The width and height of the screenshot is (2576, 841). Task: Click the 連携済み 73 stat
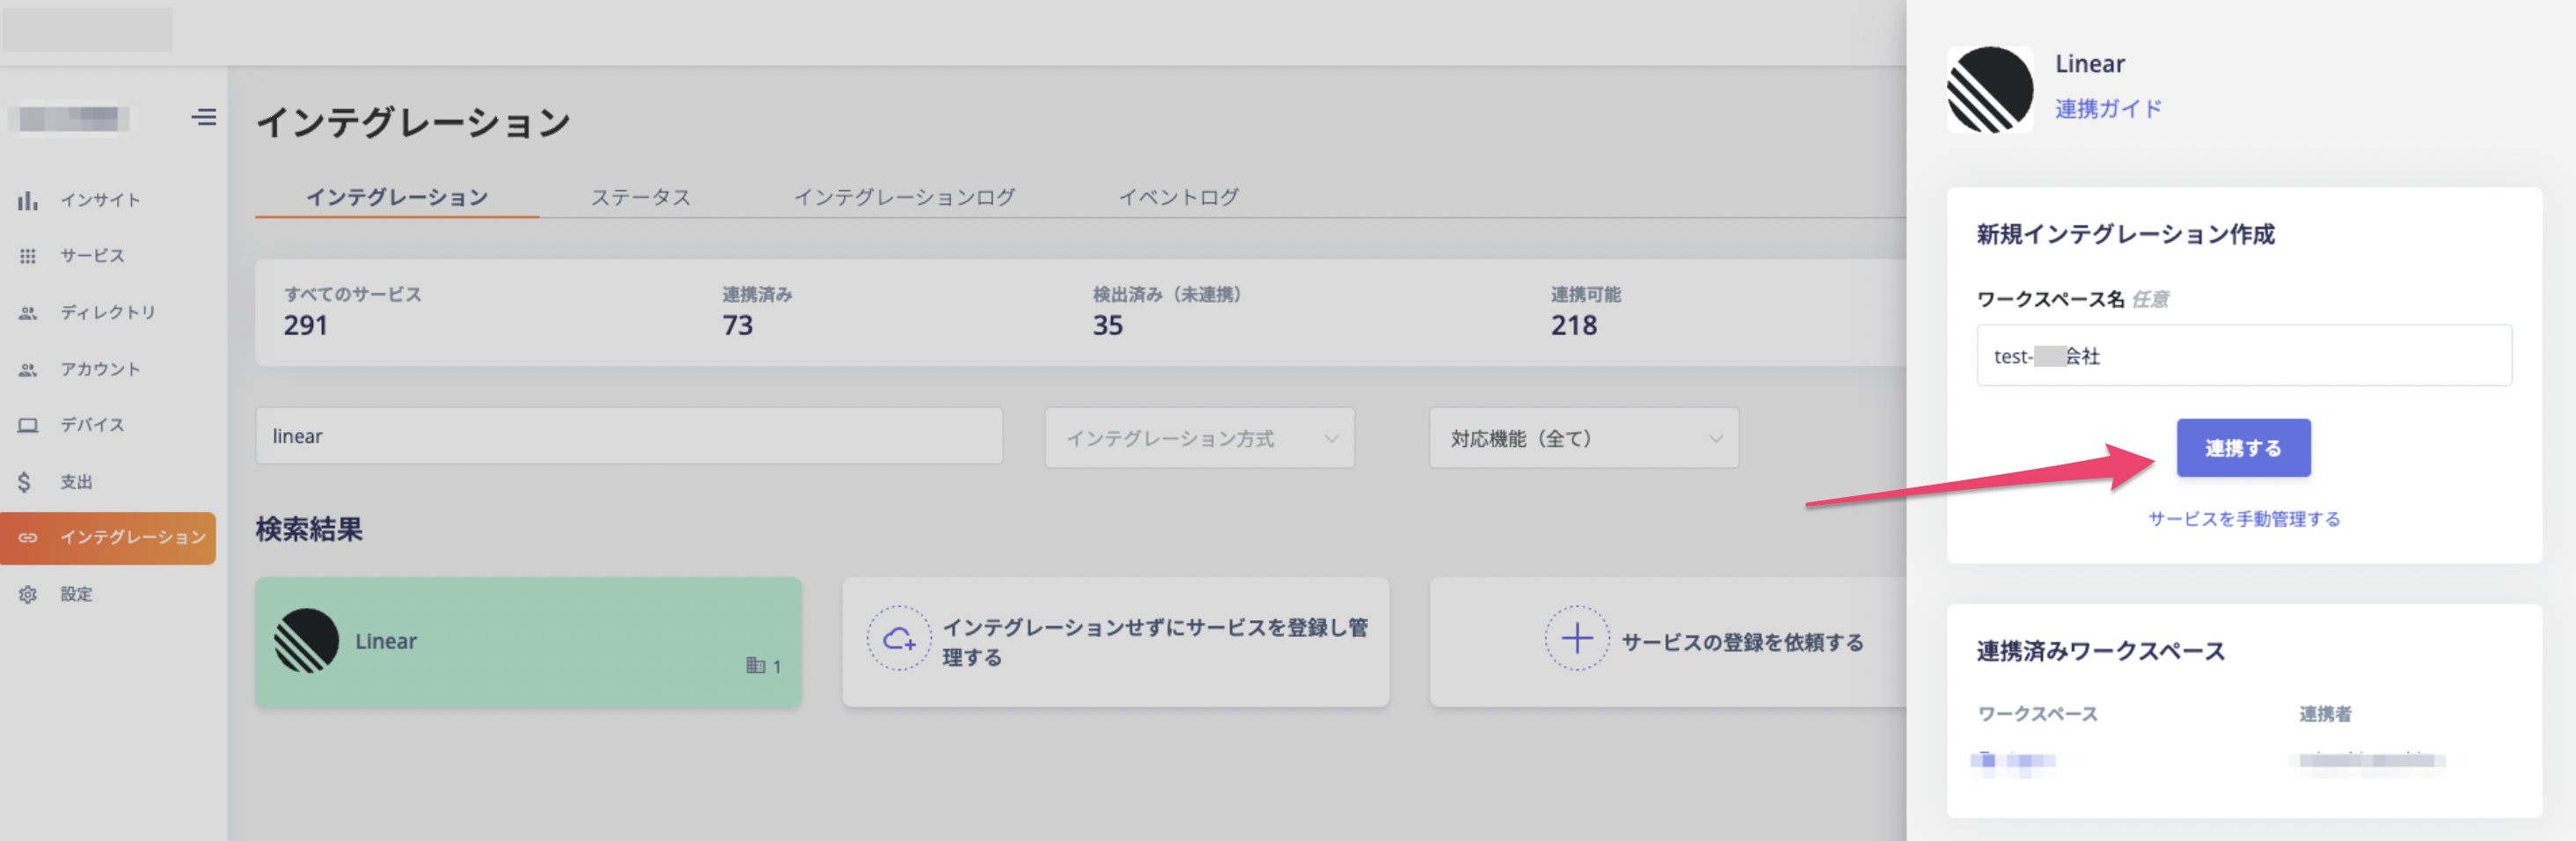[757, 311]
